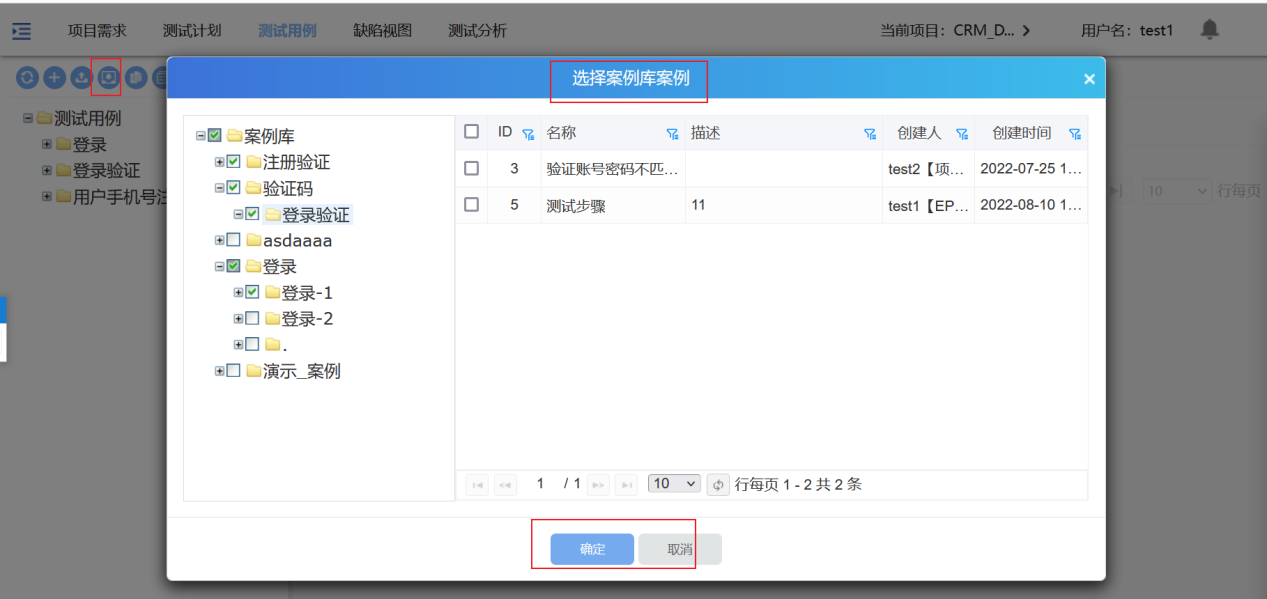Click the pagination refresh icon in dialog
1267x599 pixels.
click(717, 485)
